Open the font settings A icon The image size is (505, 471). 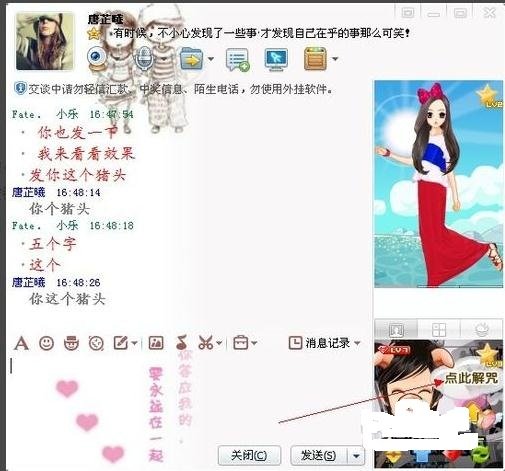21,343
